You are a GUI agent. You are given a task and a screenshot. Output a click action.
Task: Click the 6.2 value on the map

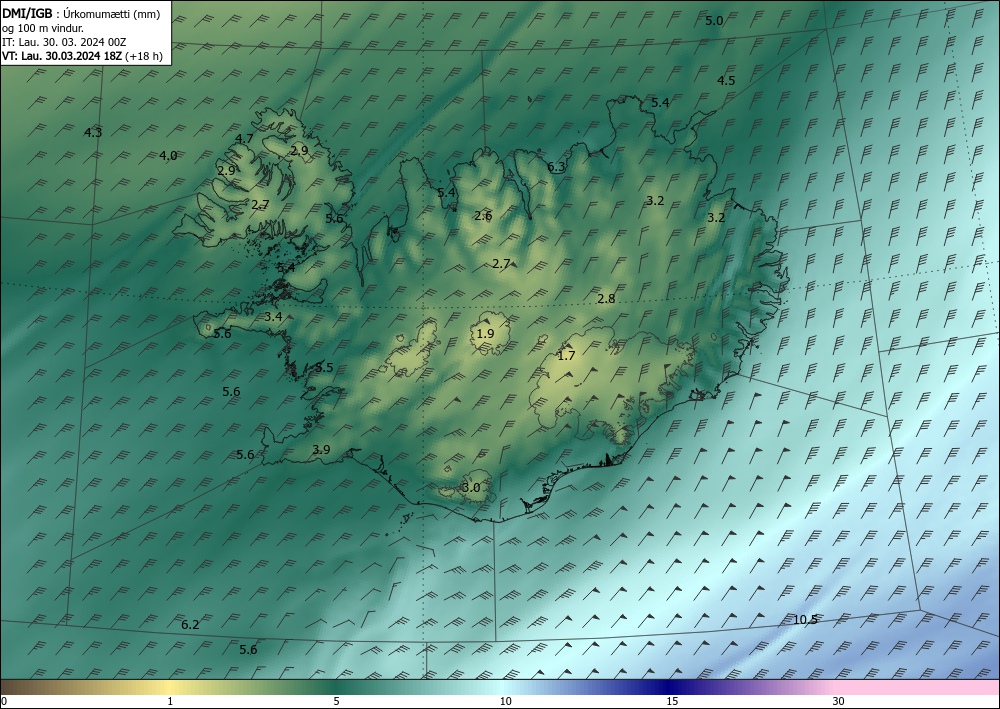[x=190, y=625]
